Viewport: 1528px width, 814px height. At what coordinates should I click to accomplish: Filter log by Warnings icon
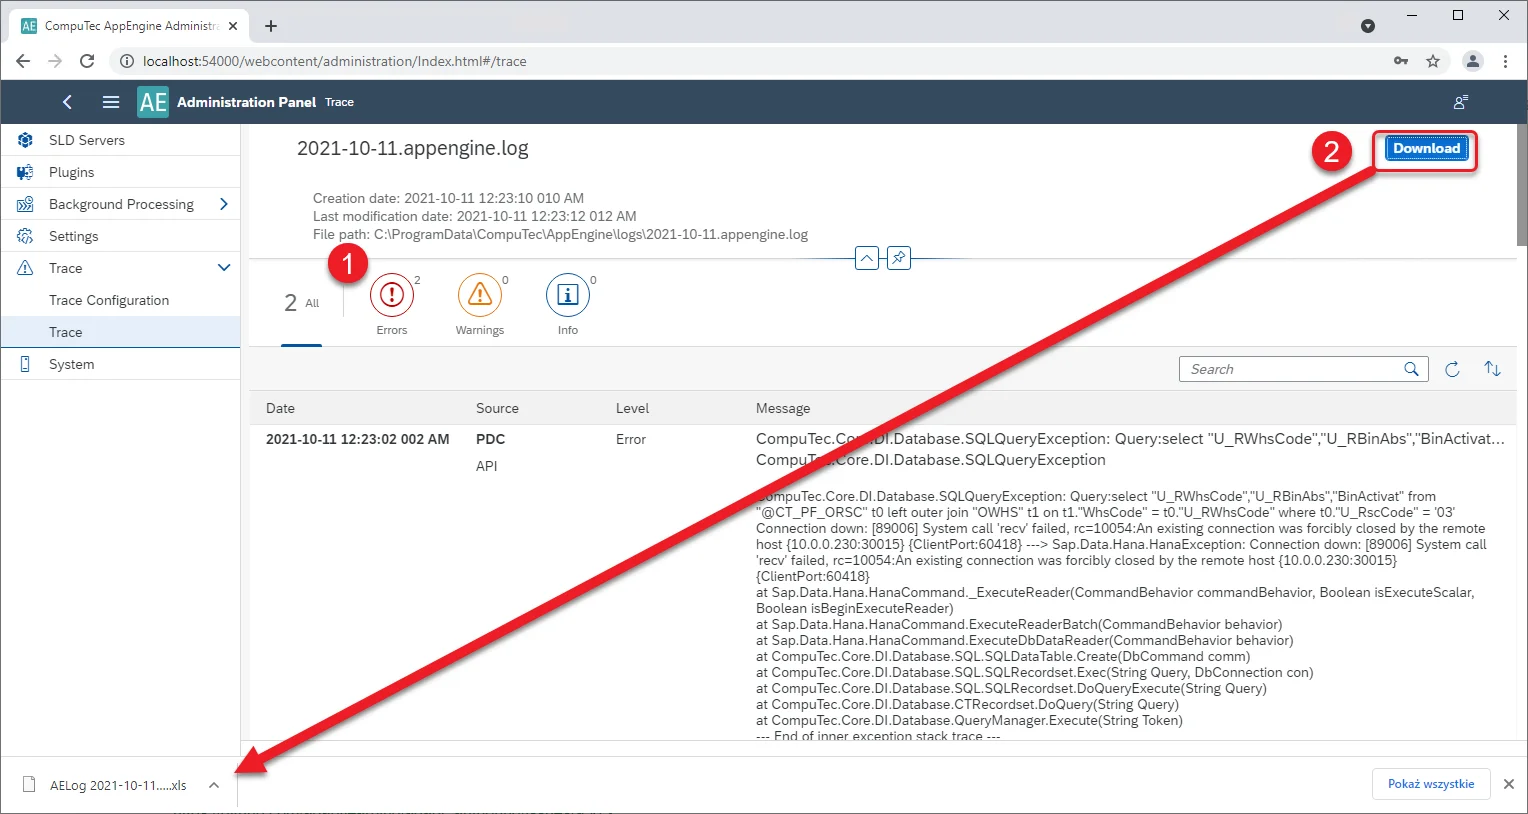(x=480, y=295)
